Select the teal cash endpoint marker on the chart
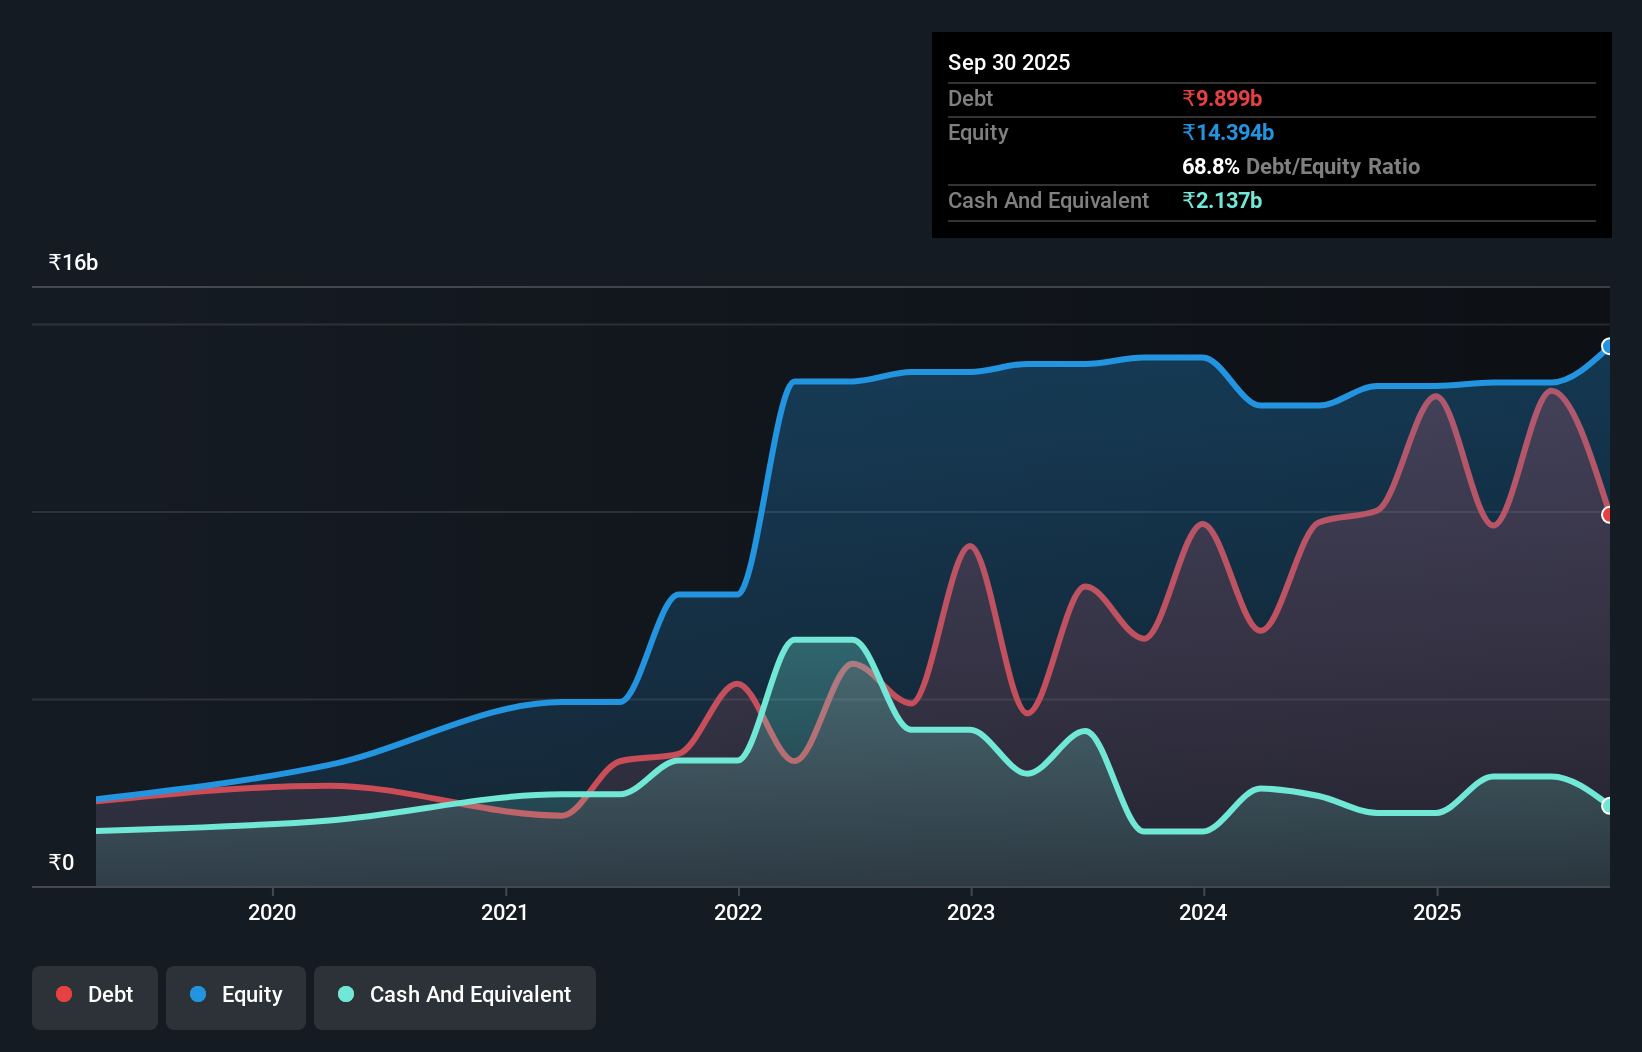Viewport: 1642px width, 1052px height. click(1607, 805)
